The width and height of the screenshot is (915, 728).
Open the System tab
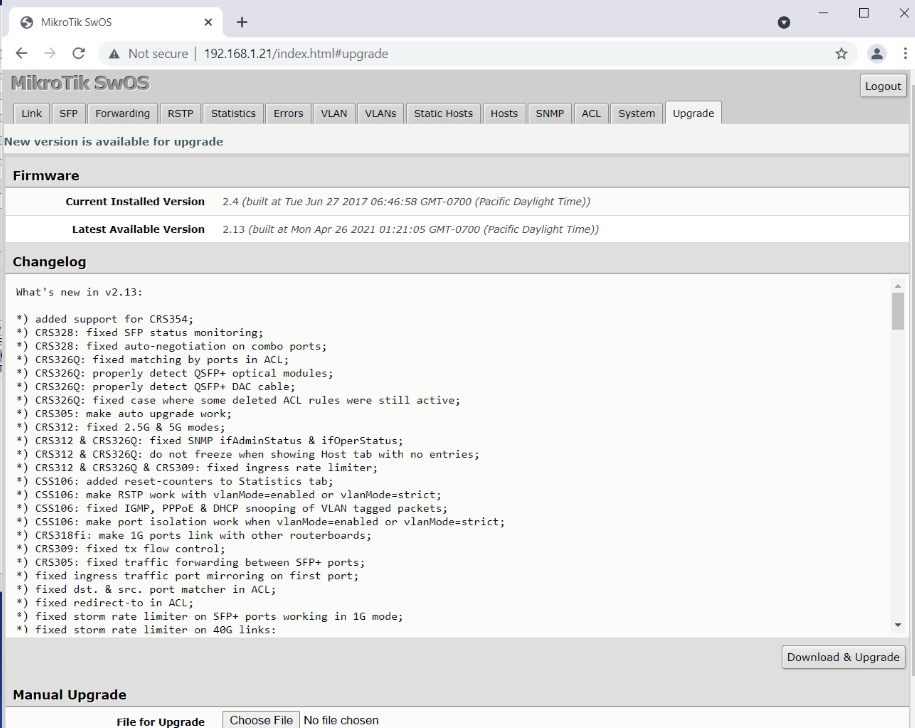tap(636, 113)
